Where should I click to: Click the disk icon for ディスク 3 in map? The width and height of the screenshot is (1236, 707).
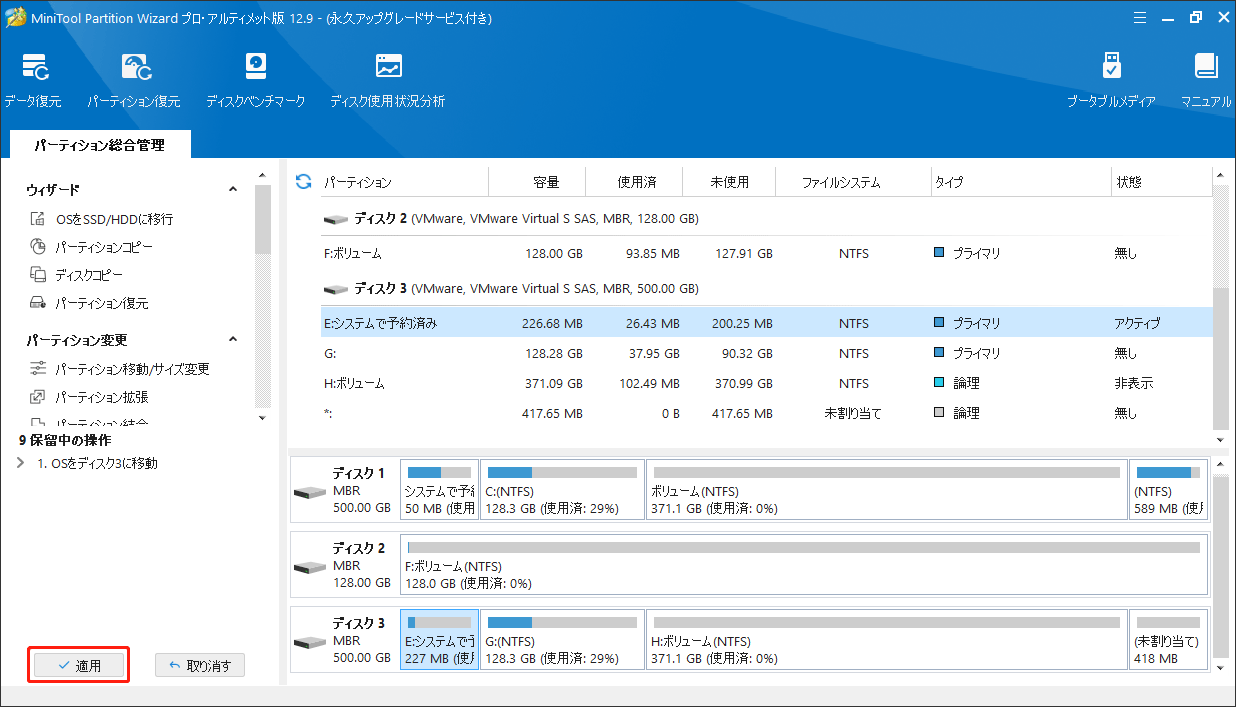(309, 642)
